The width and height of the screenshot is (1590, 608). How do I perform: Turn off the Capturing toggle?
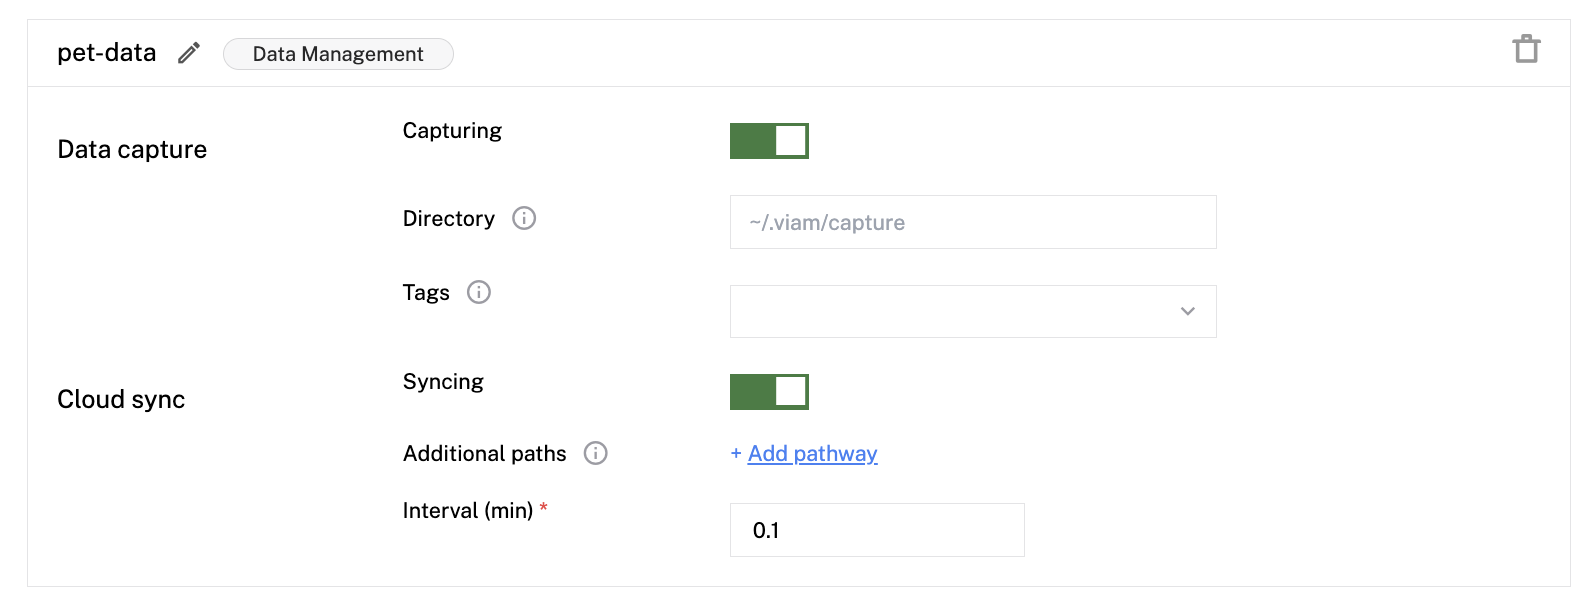pos(769,141)
